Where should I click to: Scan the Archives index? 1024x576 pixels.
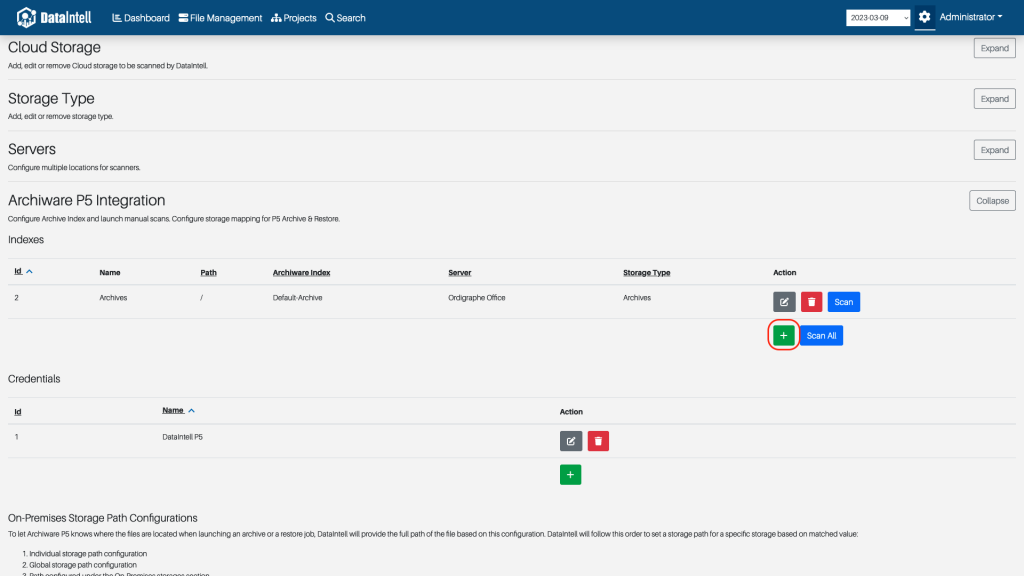pyautogui.click(x=843, y=302)
